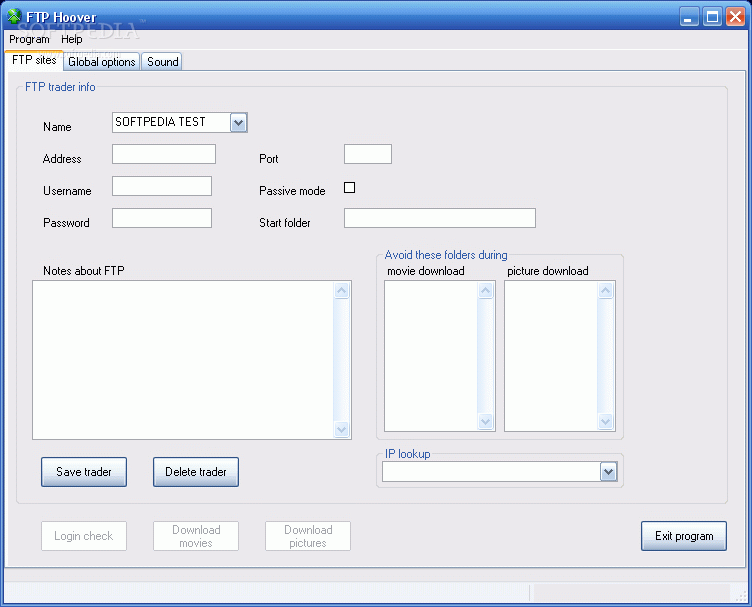Click the Exit program button
752x607 pixels.
(684, 536)
